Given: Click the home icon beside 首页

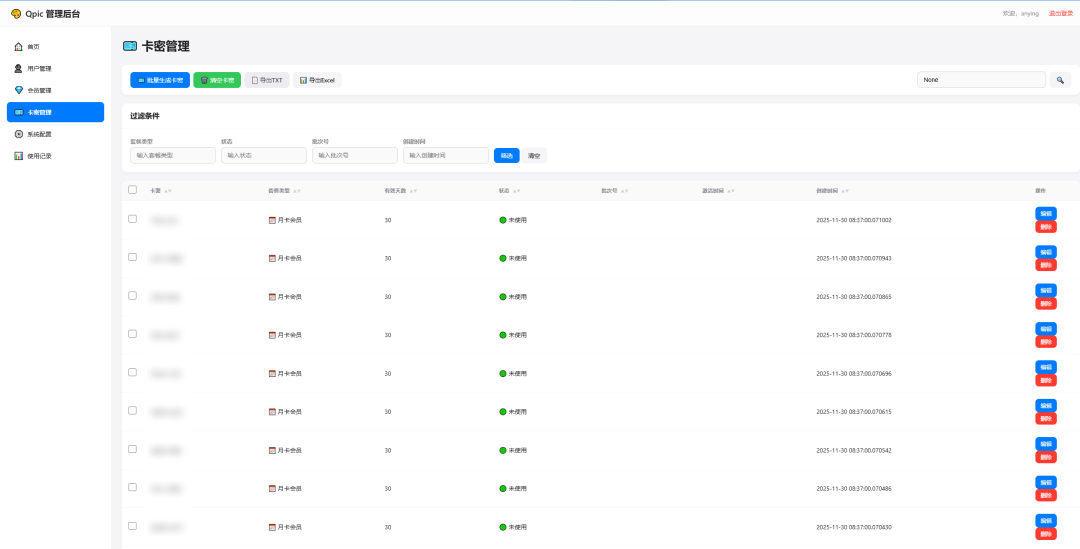Looking at the screenshot, I should coord(19,47).
